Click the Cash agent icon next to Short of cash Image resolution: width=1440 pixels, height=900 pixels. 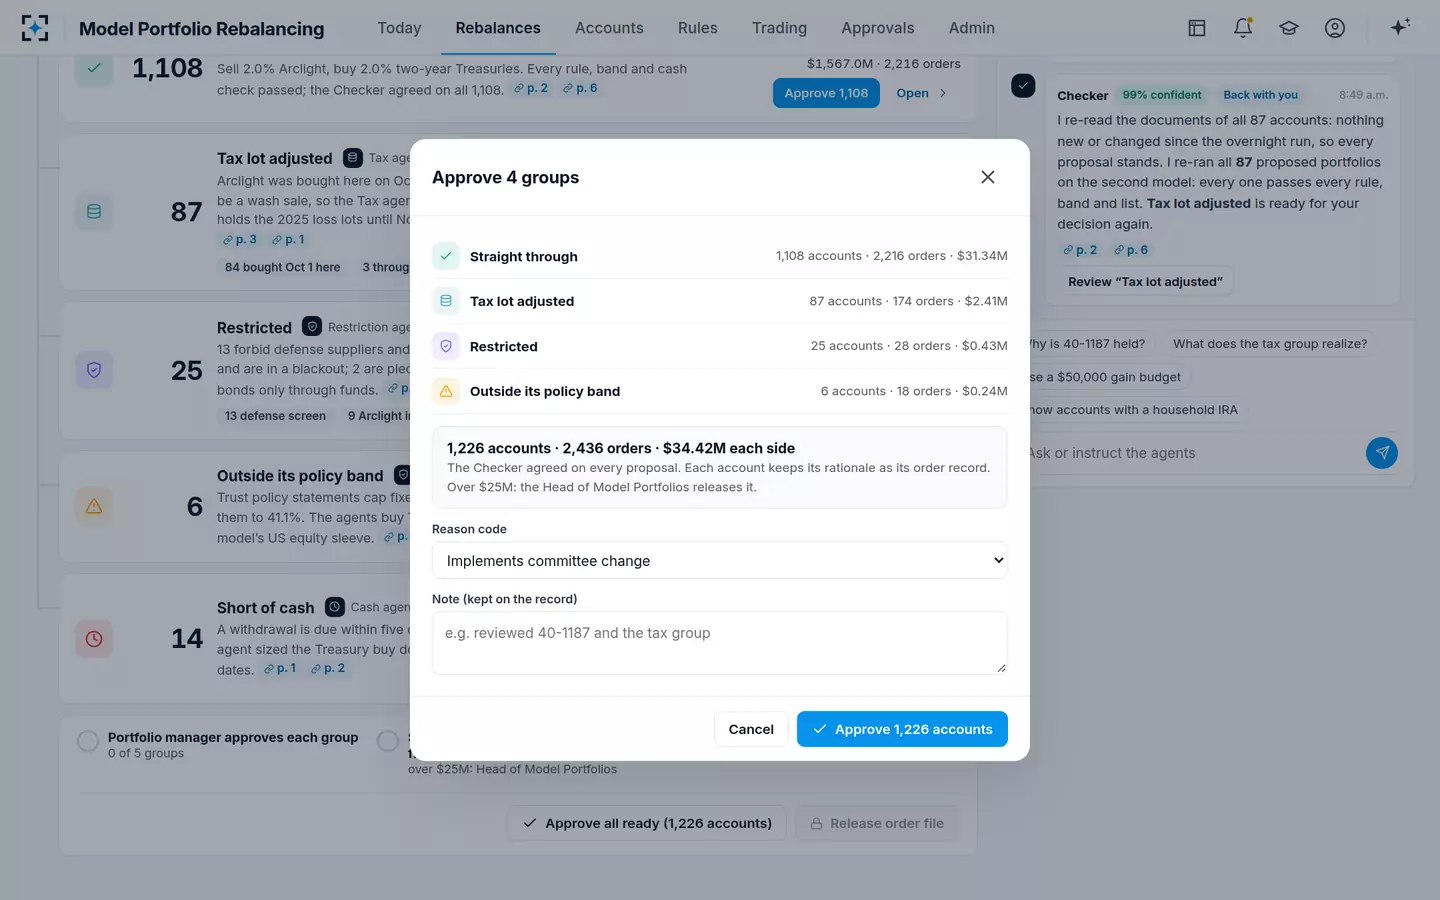point(335,607)
